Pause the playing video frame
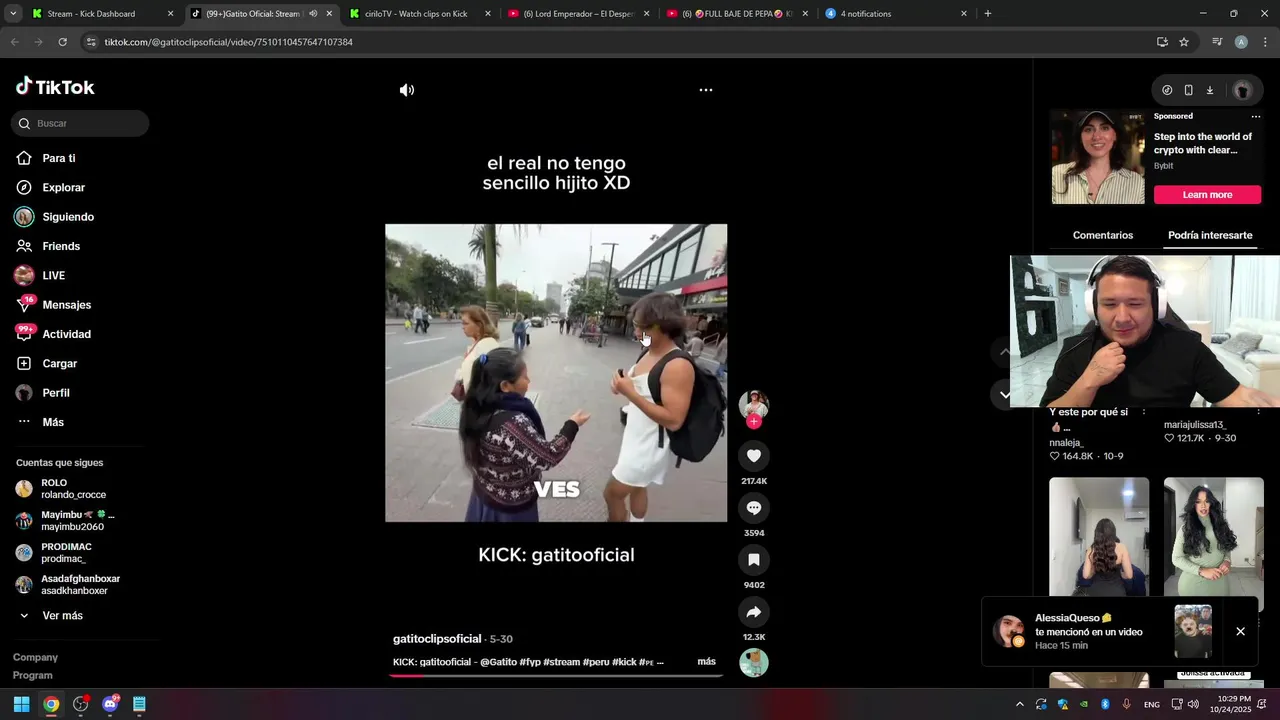1280x720 pixels. [556, 373]
